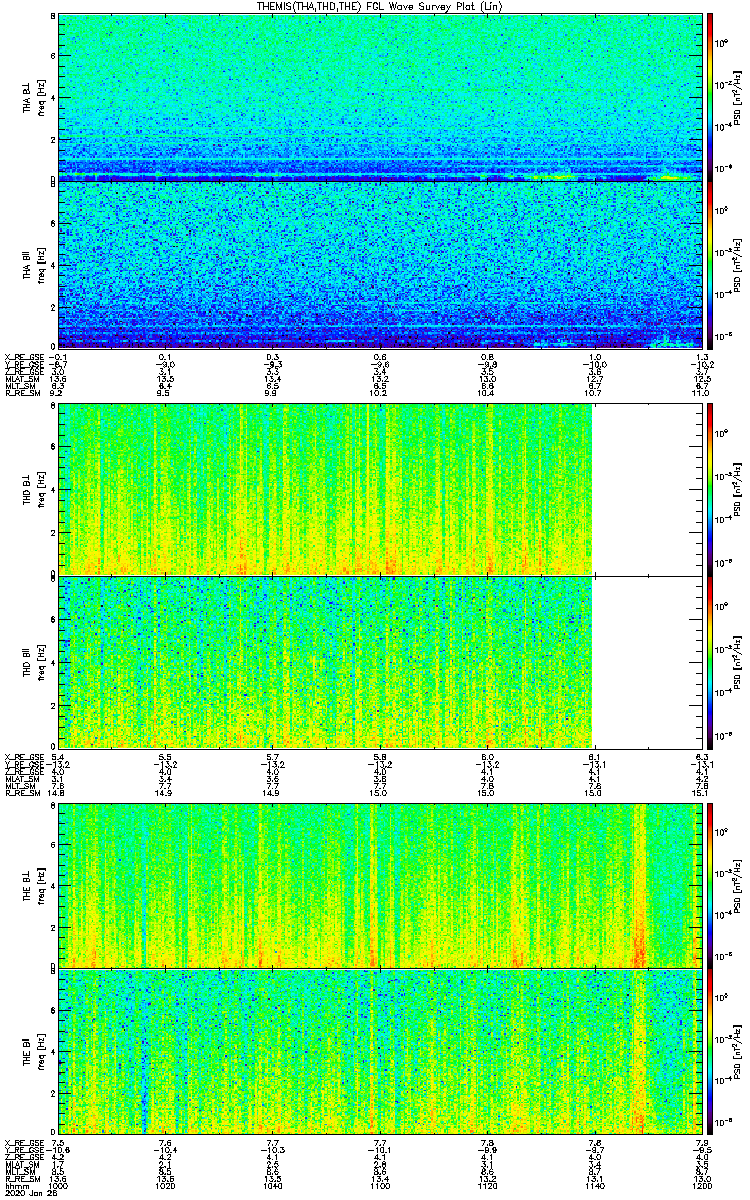Click the THE B-parallel freq [Hz] axis label
This screenshot has width=750, height=1200.
click(x=41, y=1052)
